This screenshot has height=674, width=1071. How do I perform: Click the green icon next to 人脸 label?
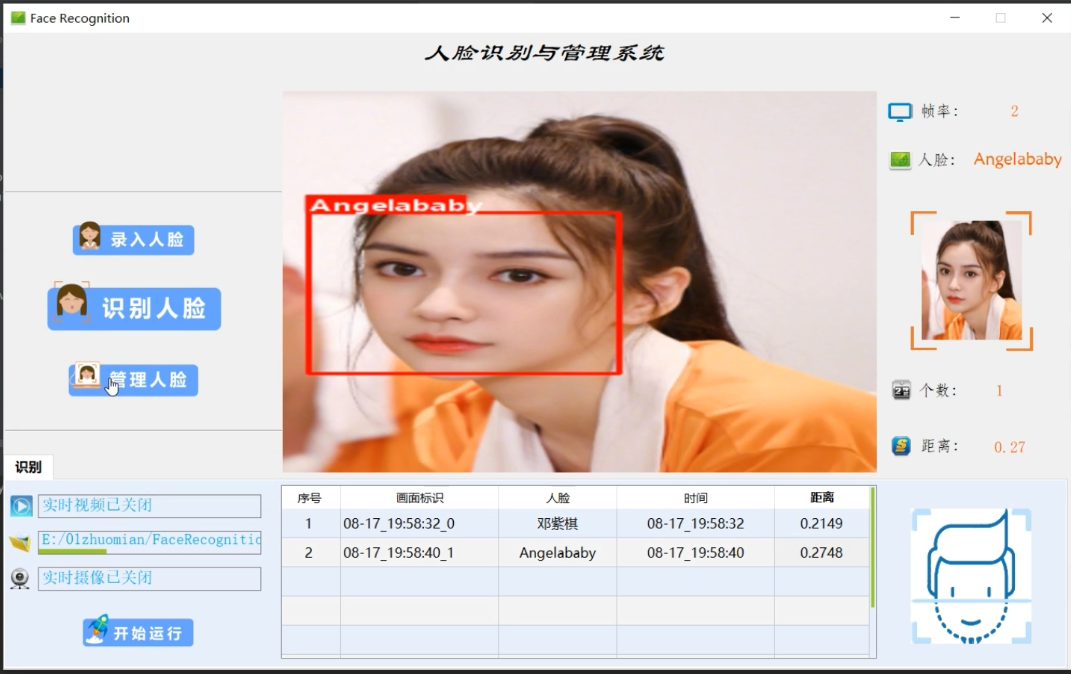tap(900, 160)
